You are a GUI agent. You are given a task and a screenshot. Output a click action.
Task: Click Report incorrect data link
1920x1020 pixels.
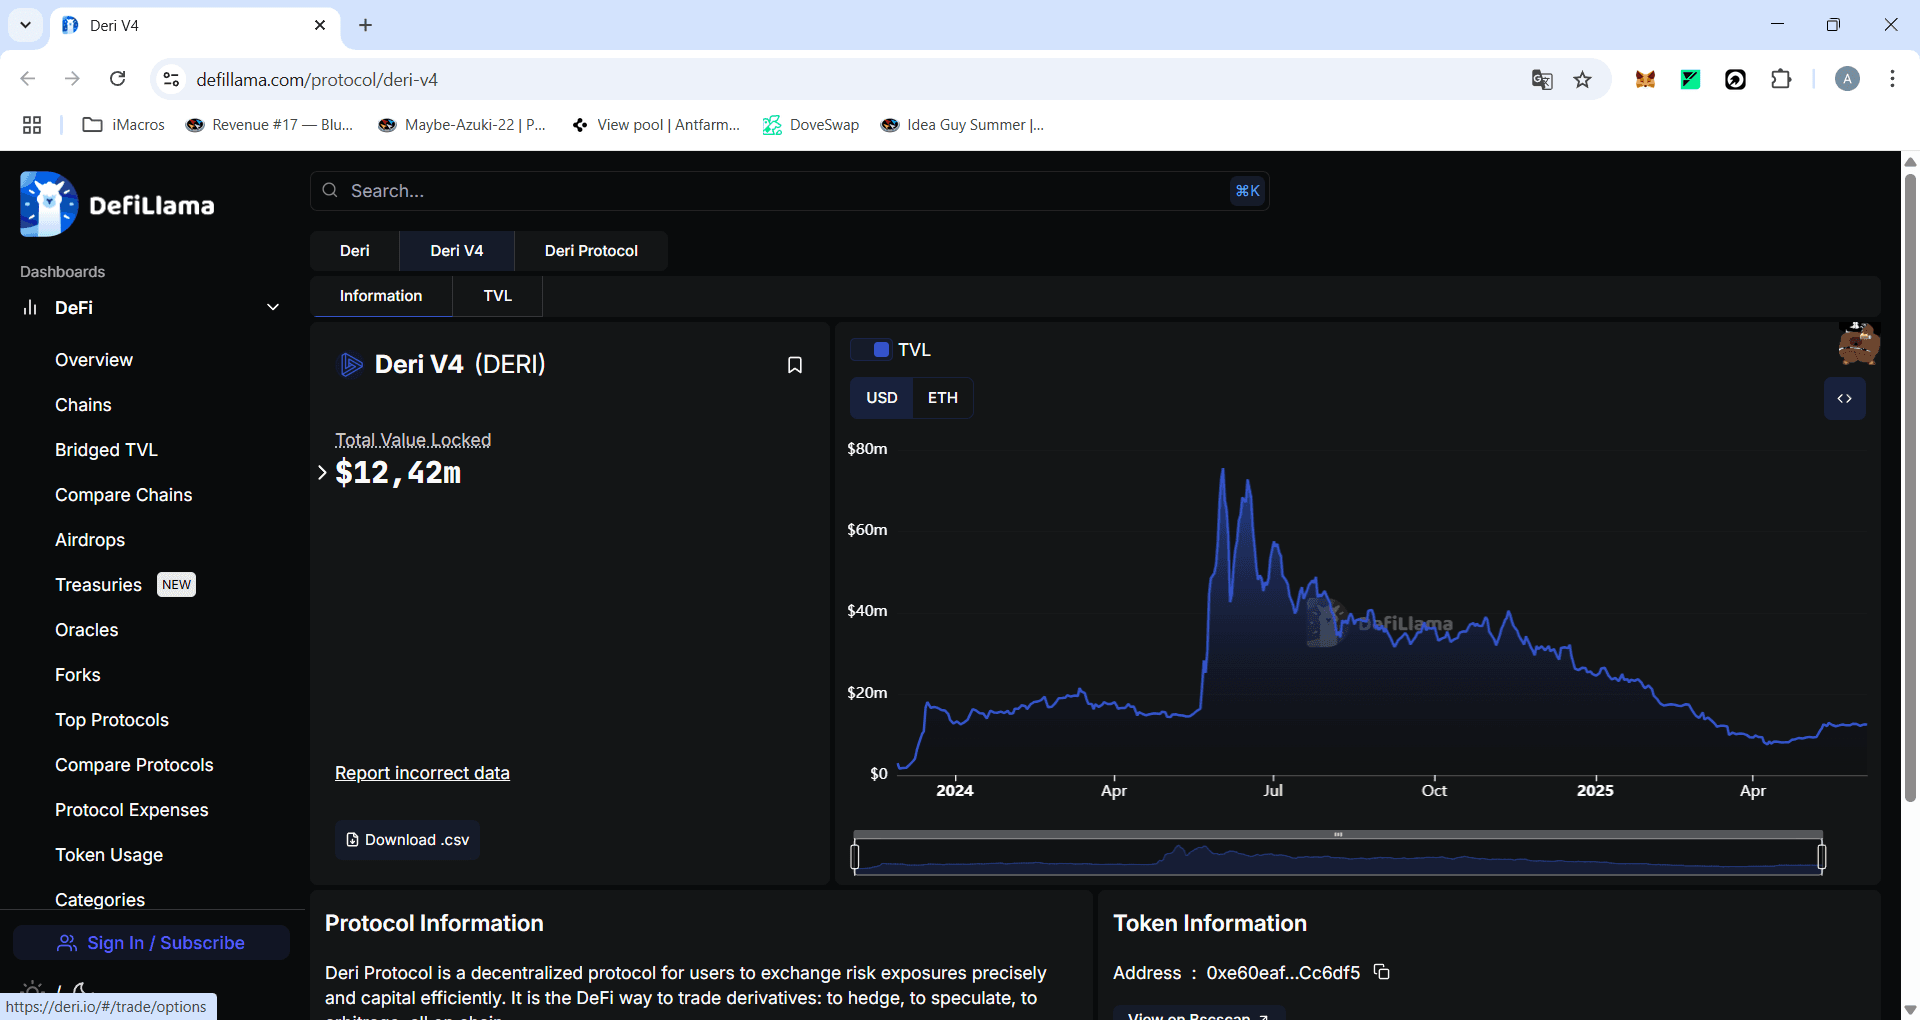point(422,773)
